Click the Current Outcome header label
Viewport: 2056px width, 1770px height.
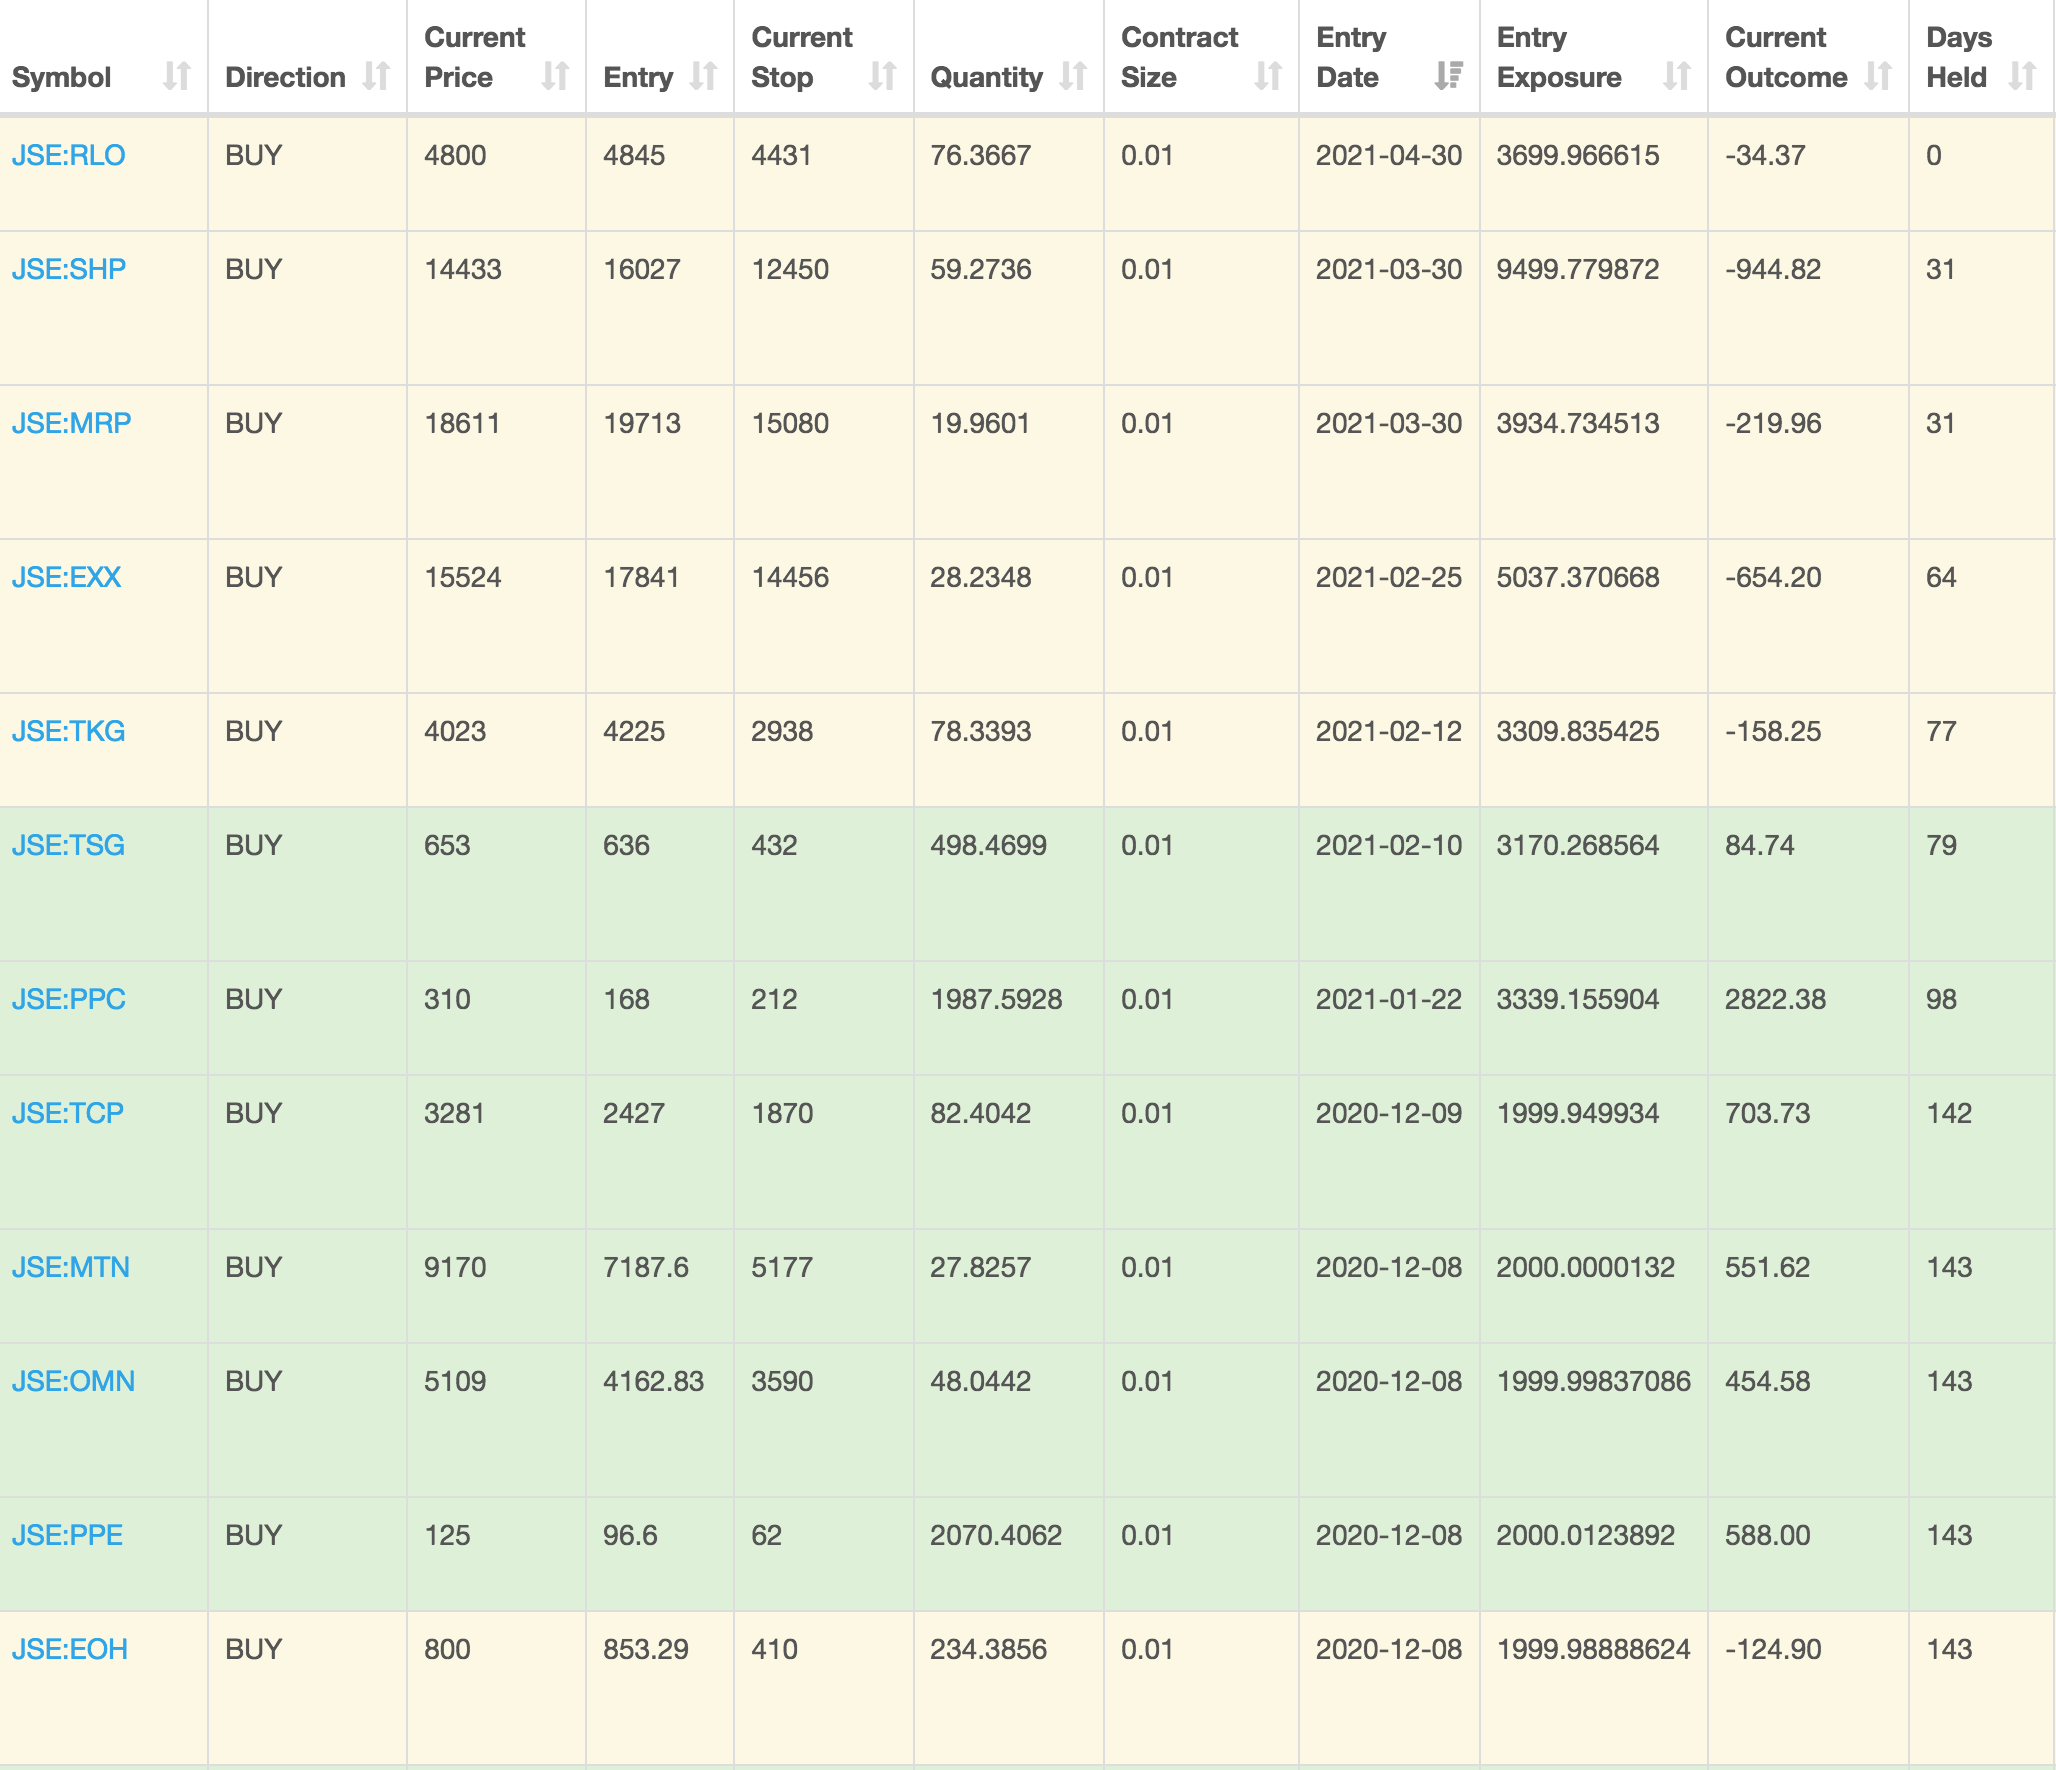[1786, 57]
